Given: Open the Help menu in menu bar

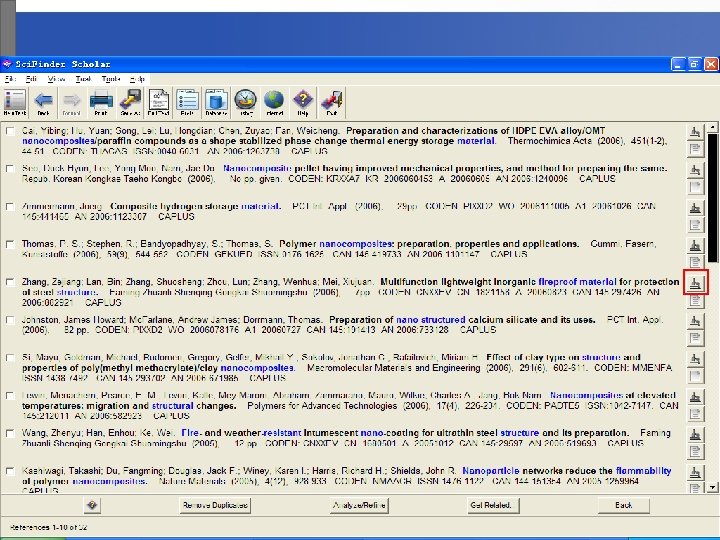Looking at the screenshot, I should coord(137,79).
